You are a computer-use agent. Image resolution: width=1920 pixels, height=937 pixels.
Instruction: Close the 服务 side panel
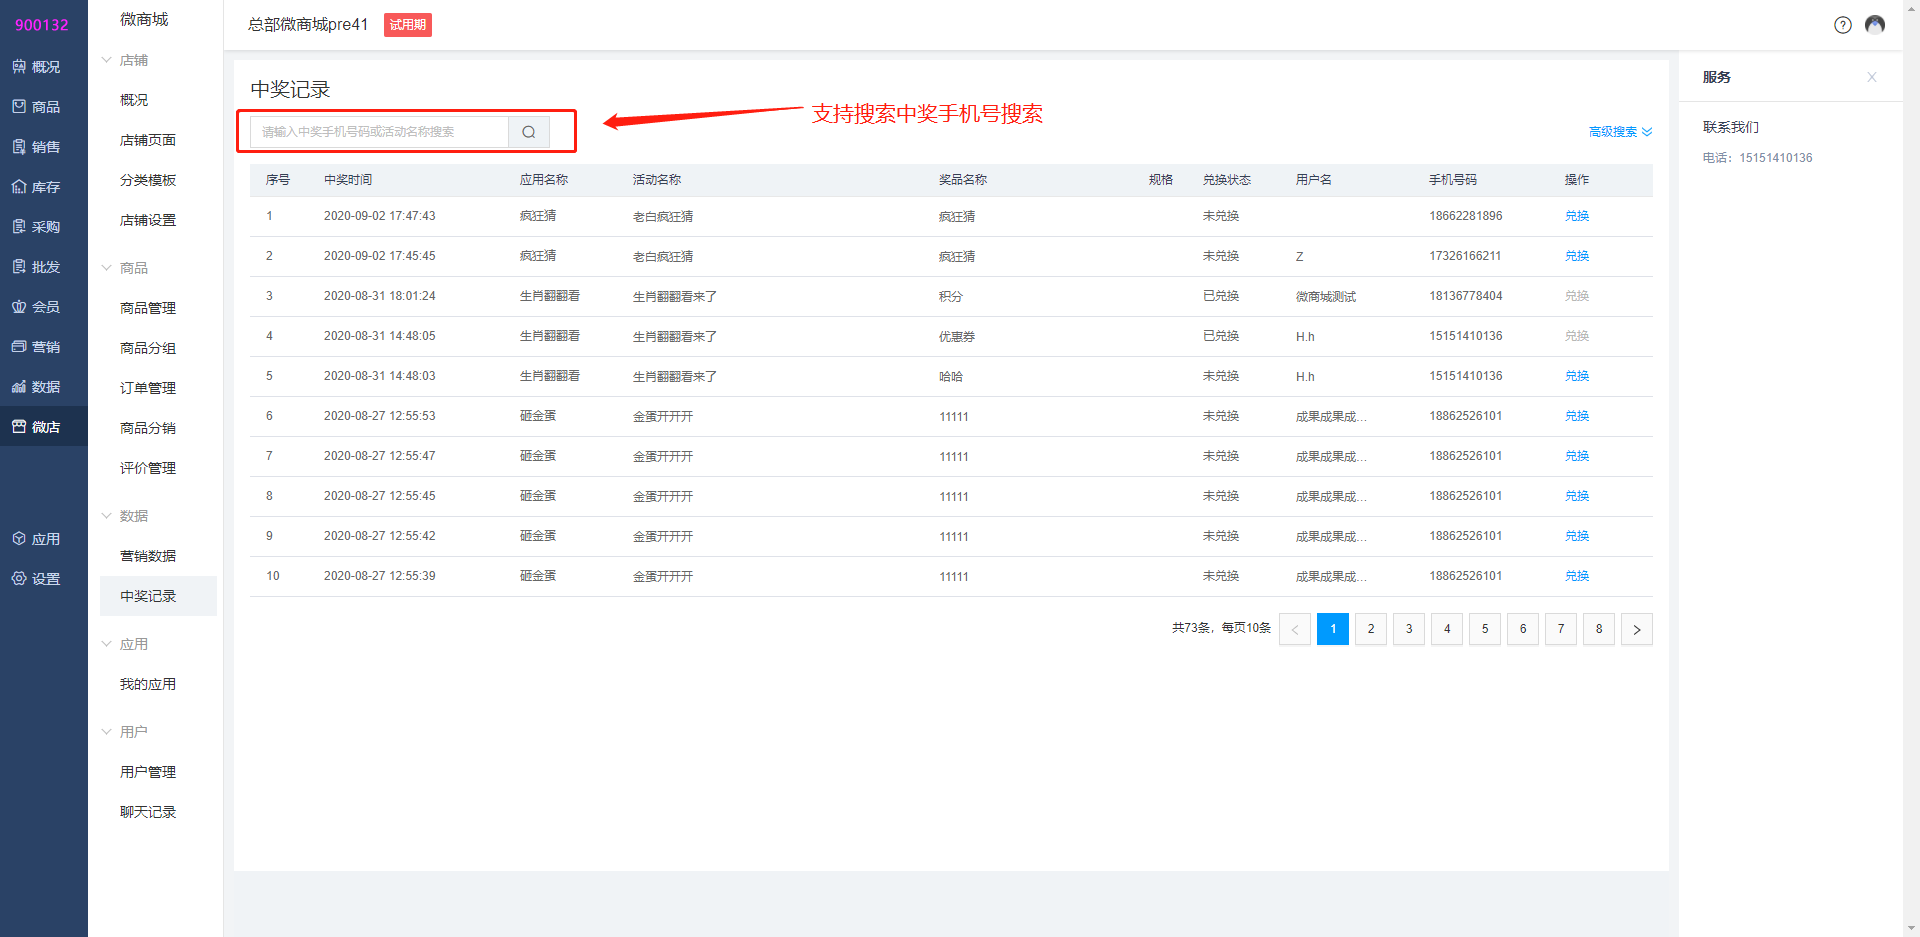[x=1871, y=77]
